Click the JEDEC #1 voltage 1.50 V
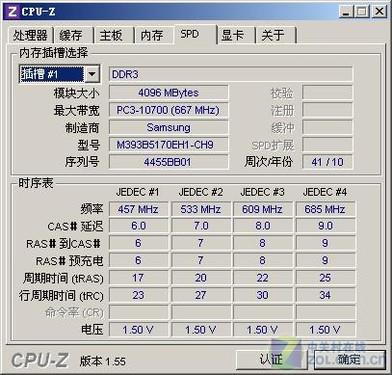 coord(138,330)
